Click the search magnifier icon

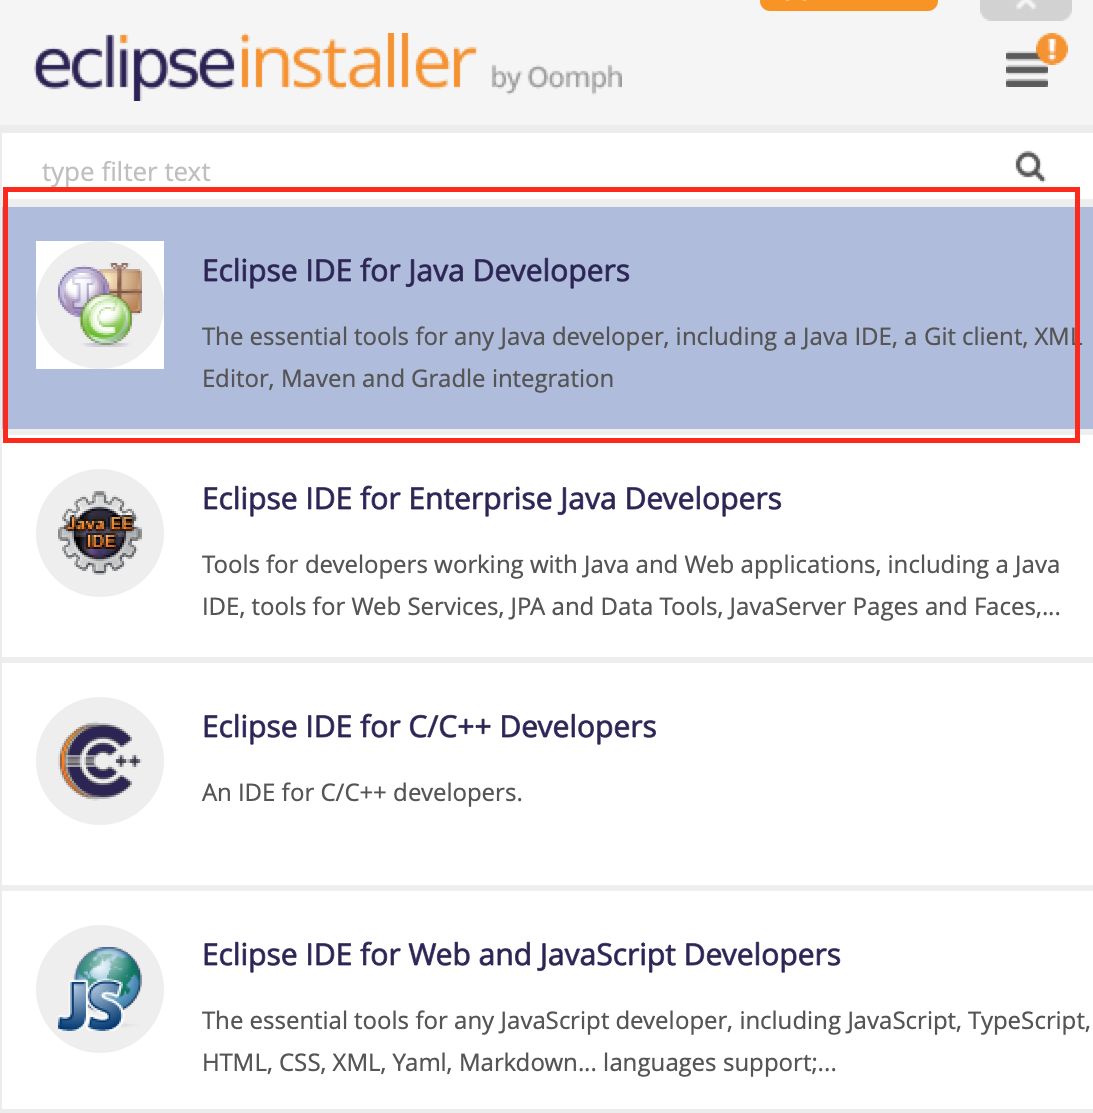[1030, 168]
